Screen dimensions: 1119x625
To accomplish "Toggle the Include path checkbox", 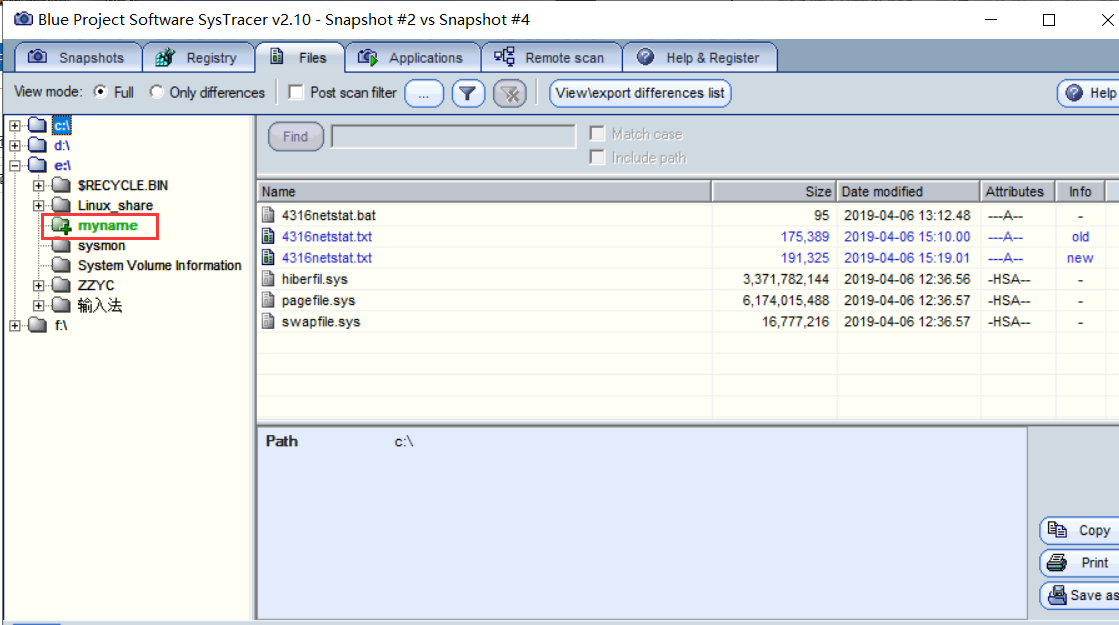I will point(597,157).
